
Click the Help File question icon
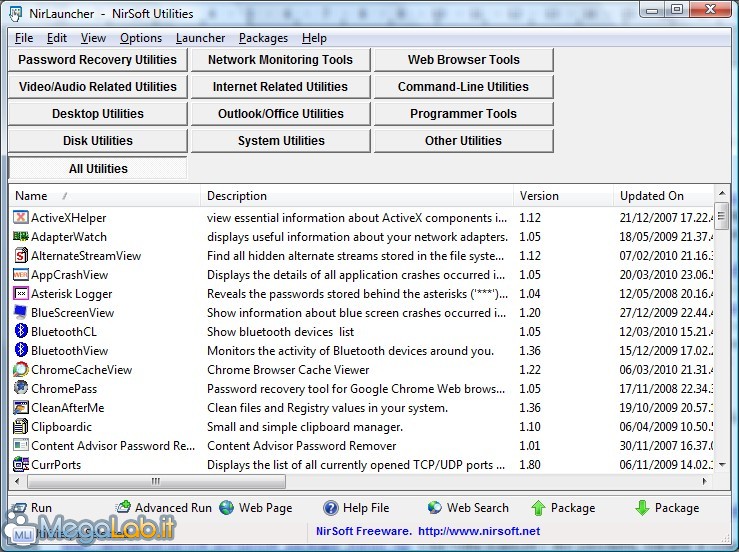click(x=331, y=508)
